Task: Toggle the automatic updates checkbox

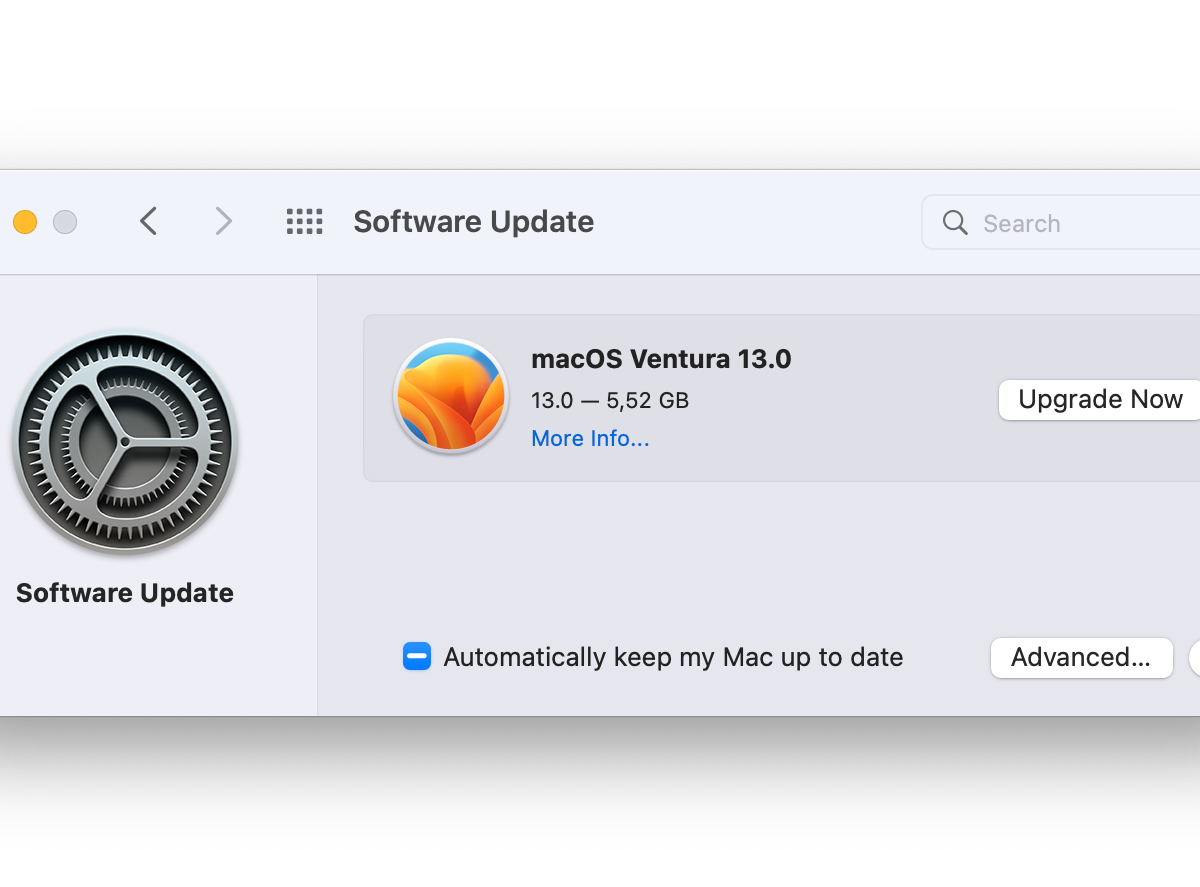Action: [417, 657]
